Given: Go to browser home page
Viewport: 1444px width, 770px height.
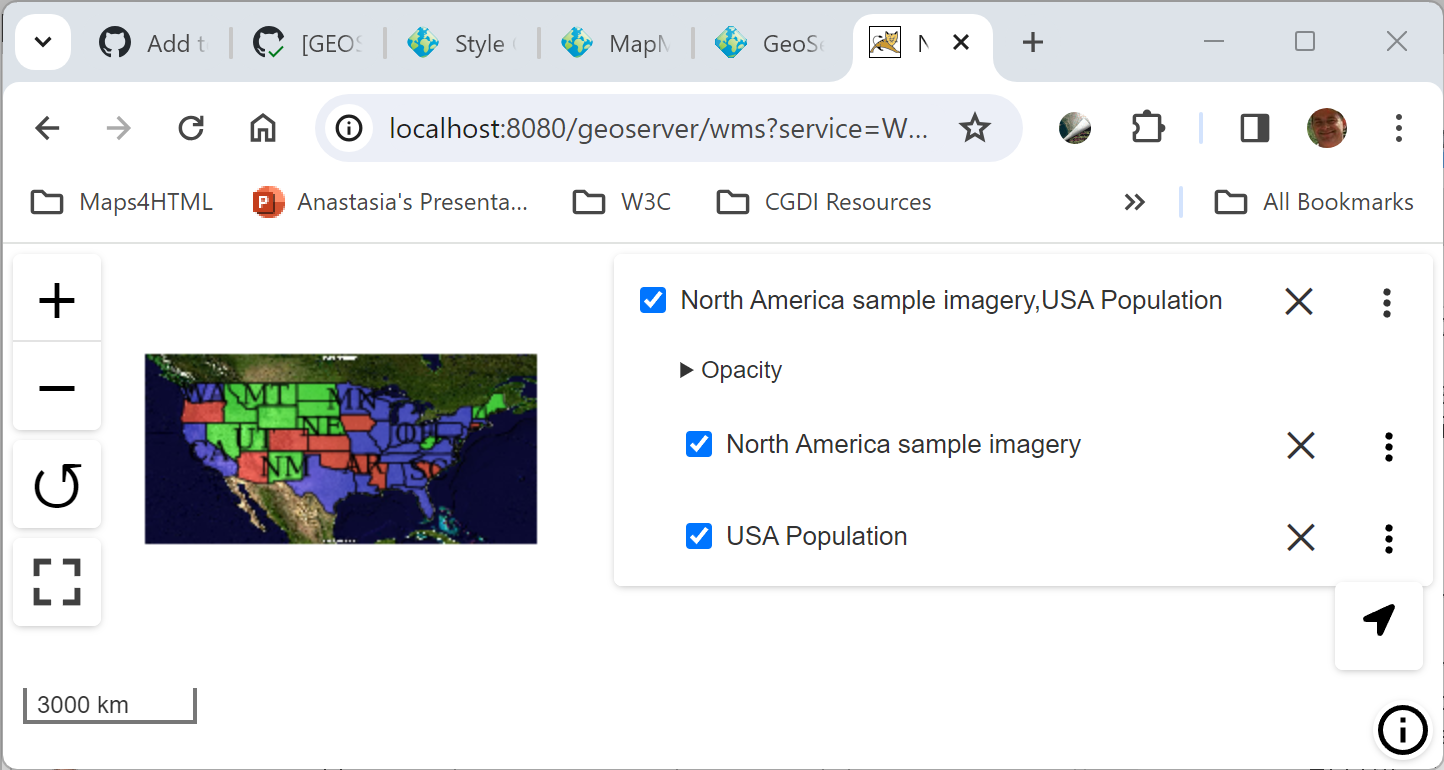Looking at the screenshot, I should click(262, 128).
